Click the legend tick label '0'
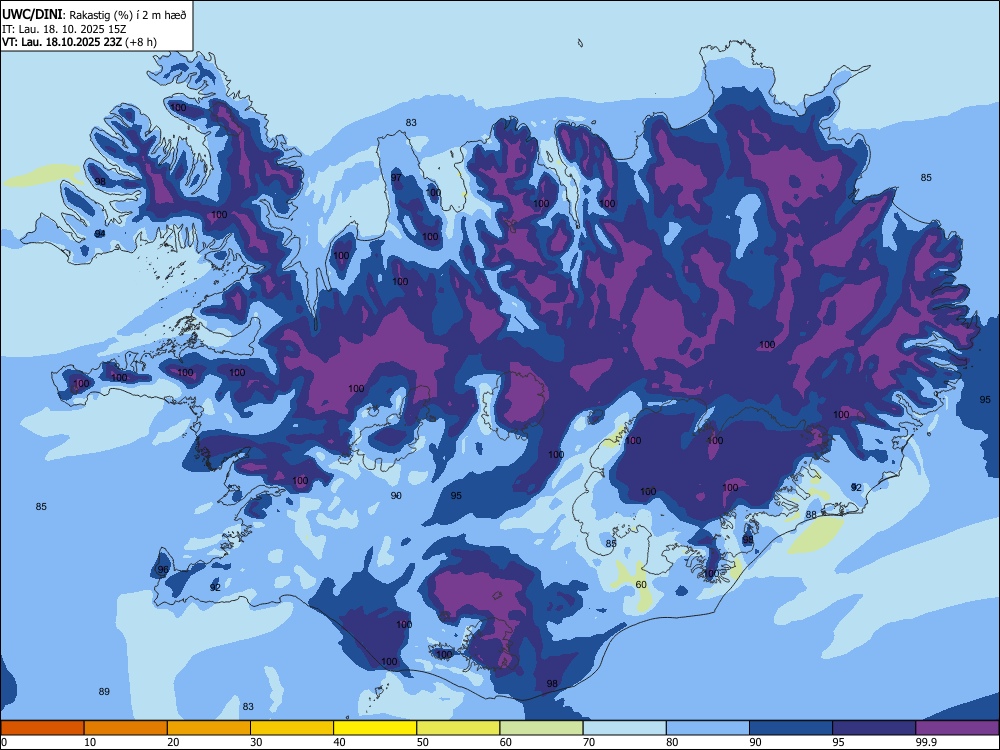 tap(4, 742)
